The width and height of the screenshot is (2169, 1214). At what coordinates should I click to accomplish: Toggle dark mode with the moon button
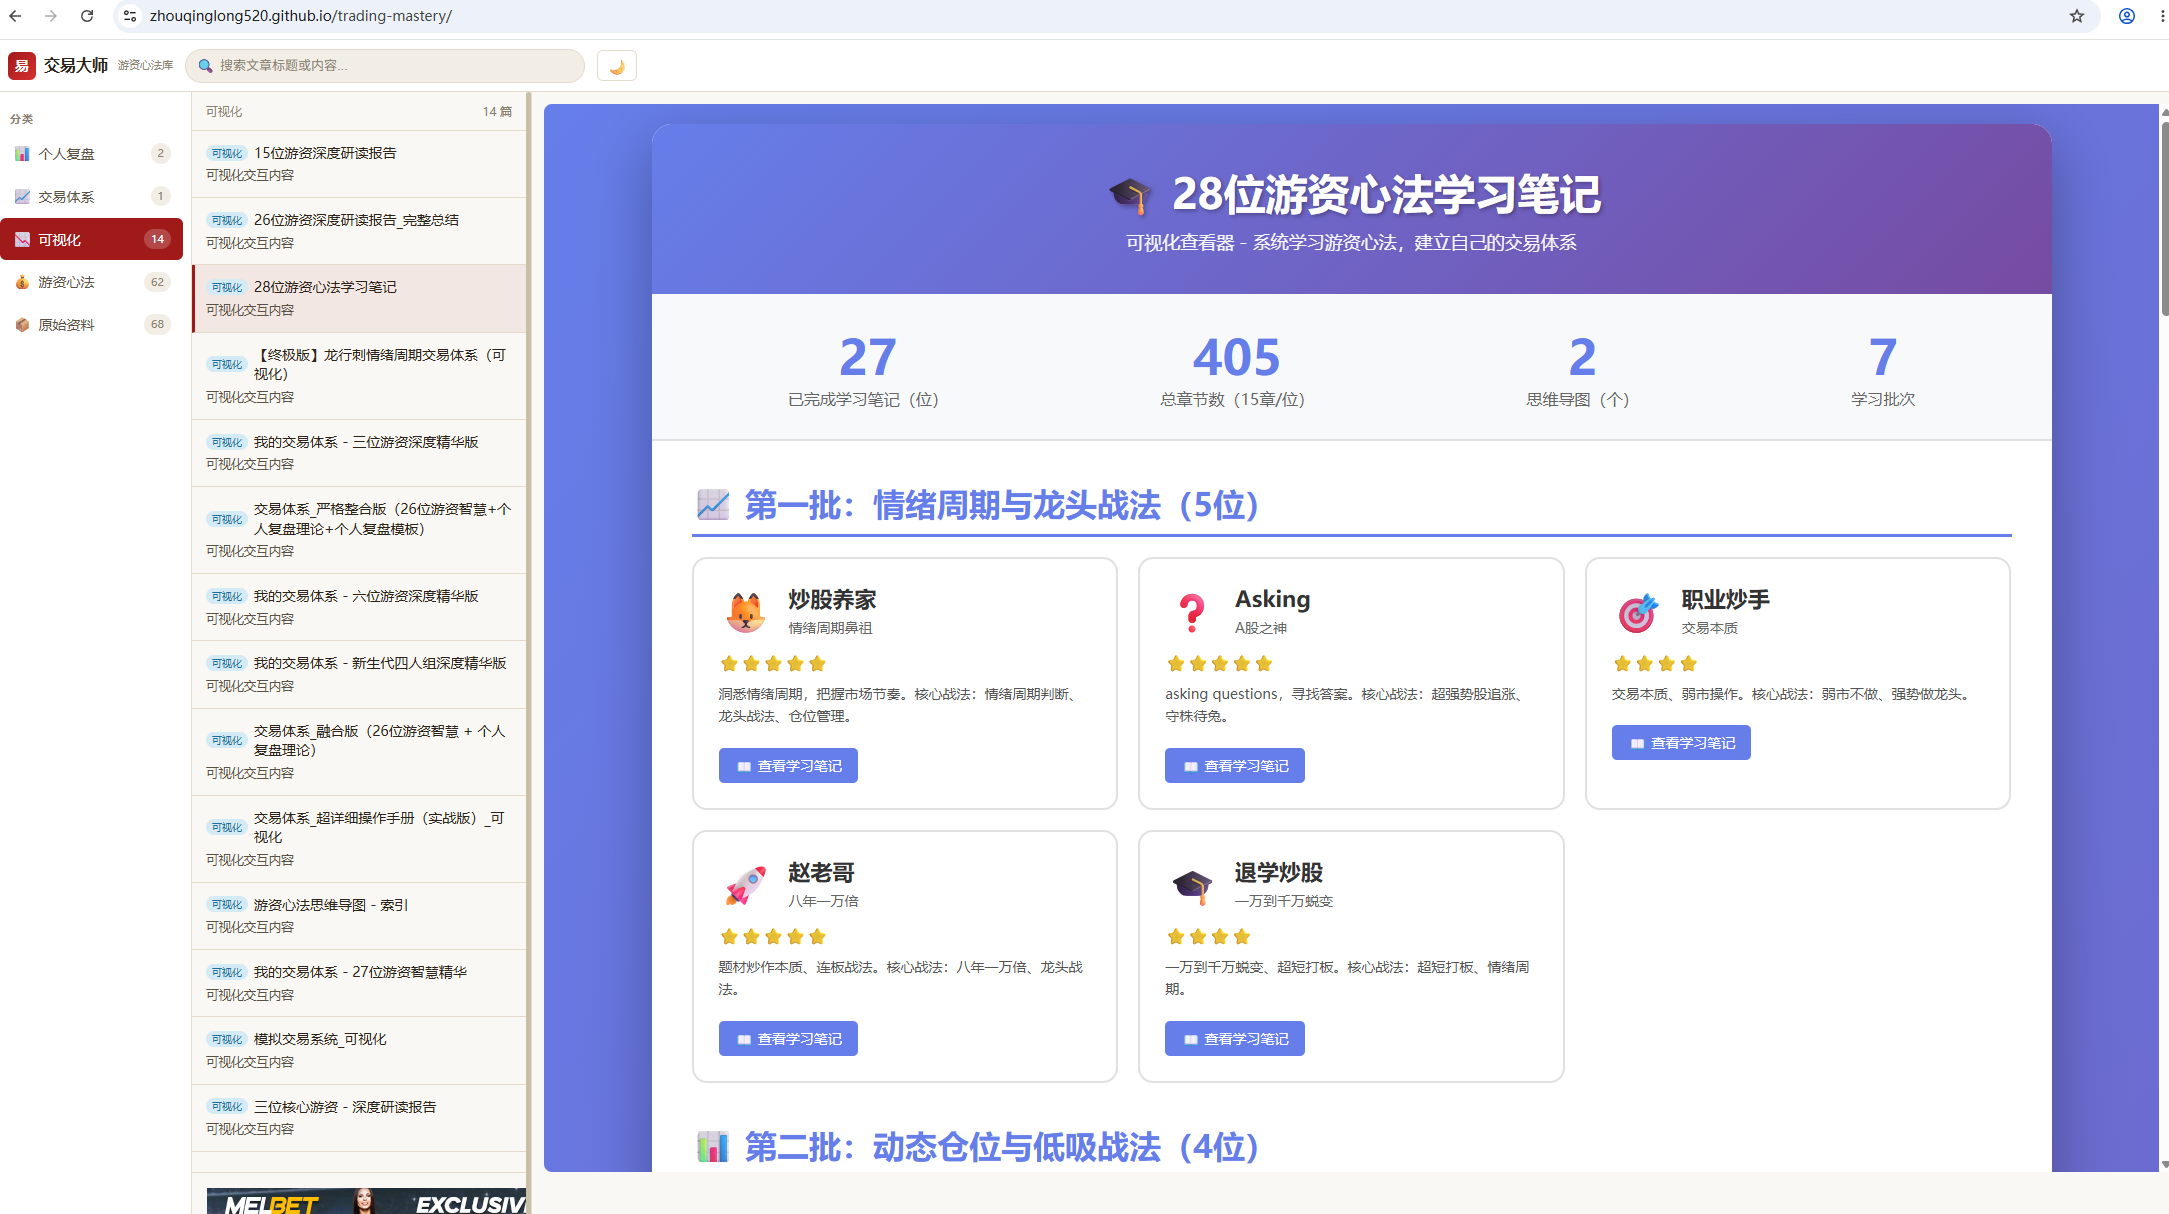617,66
